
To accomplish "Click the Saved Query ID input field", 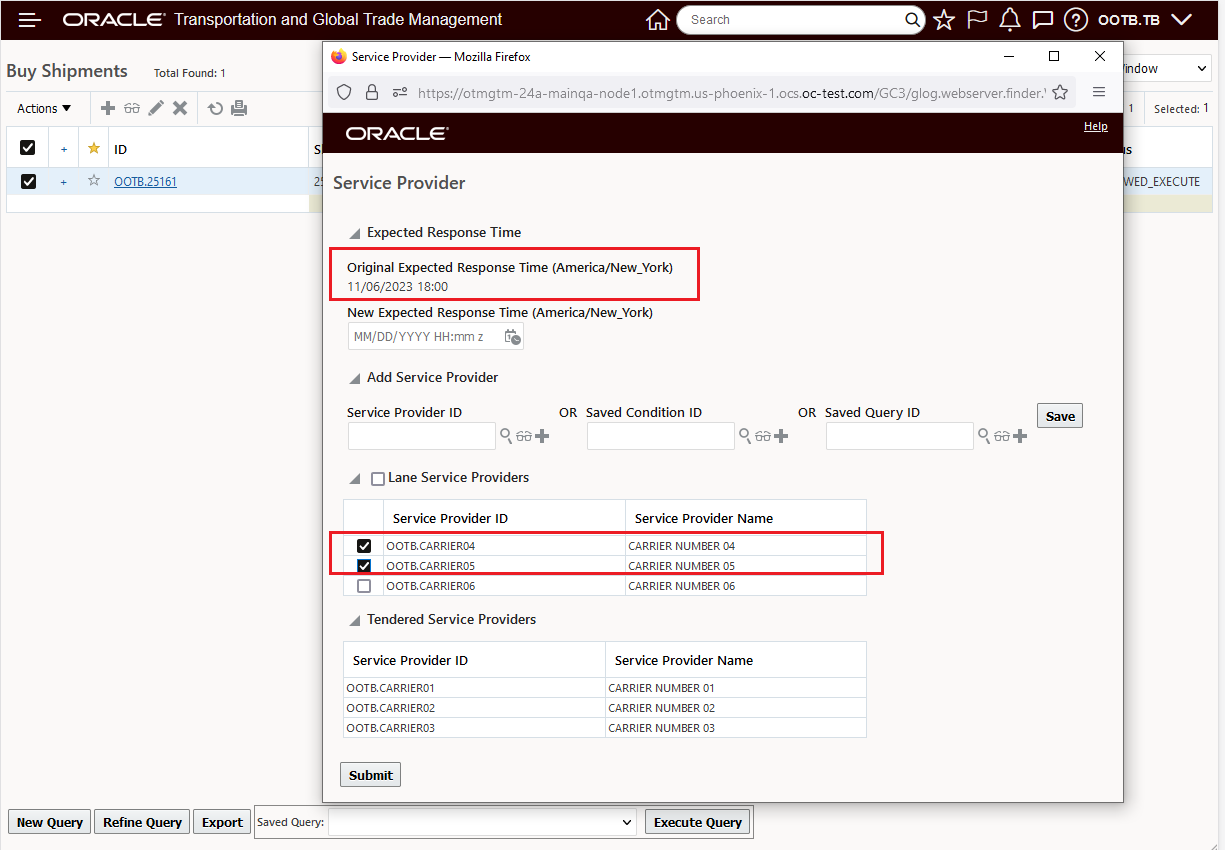I will (x=900, y=436).
